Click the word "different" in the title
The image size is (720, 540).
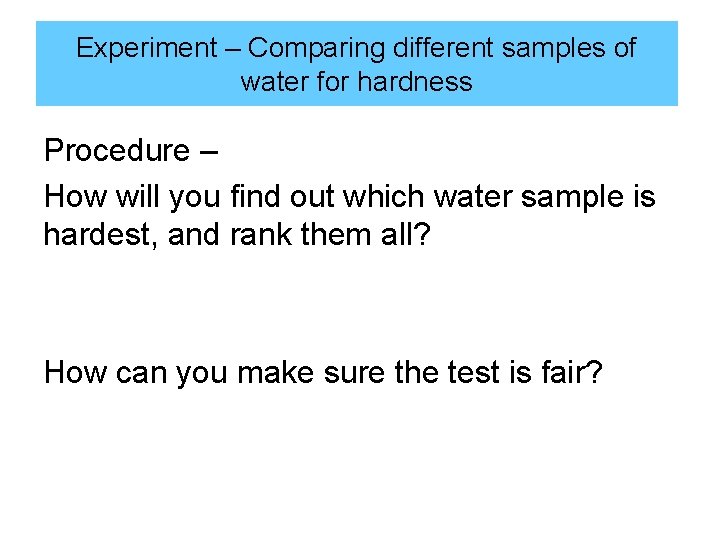point(443,47)
